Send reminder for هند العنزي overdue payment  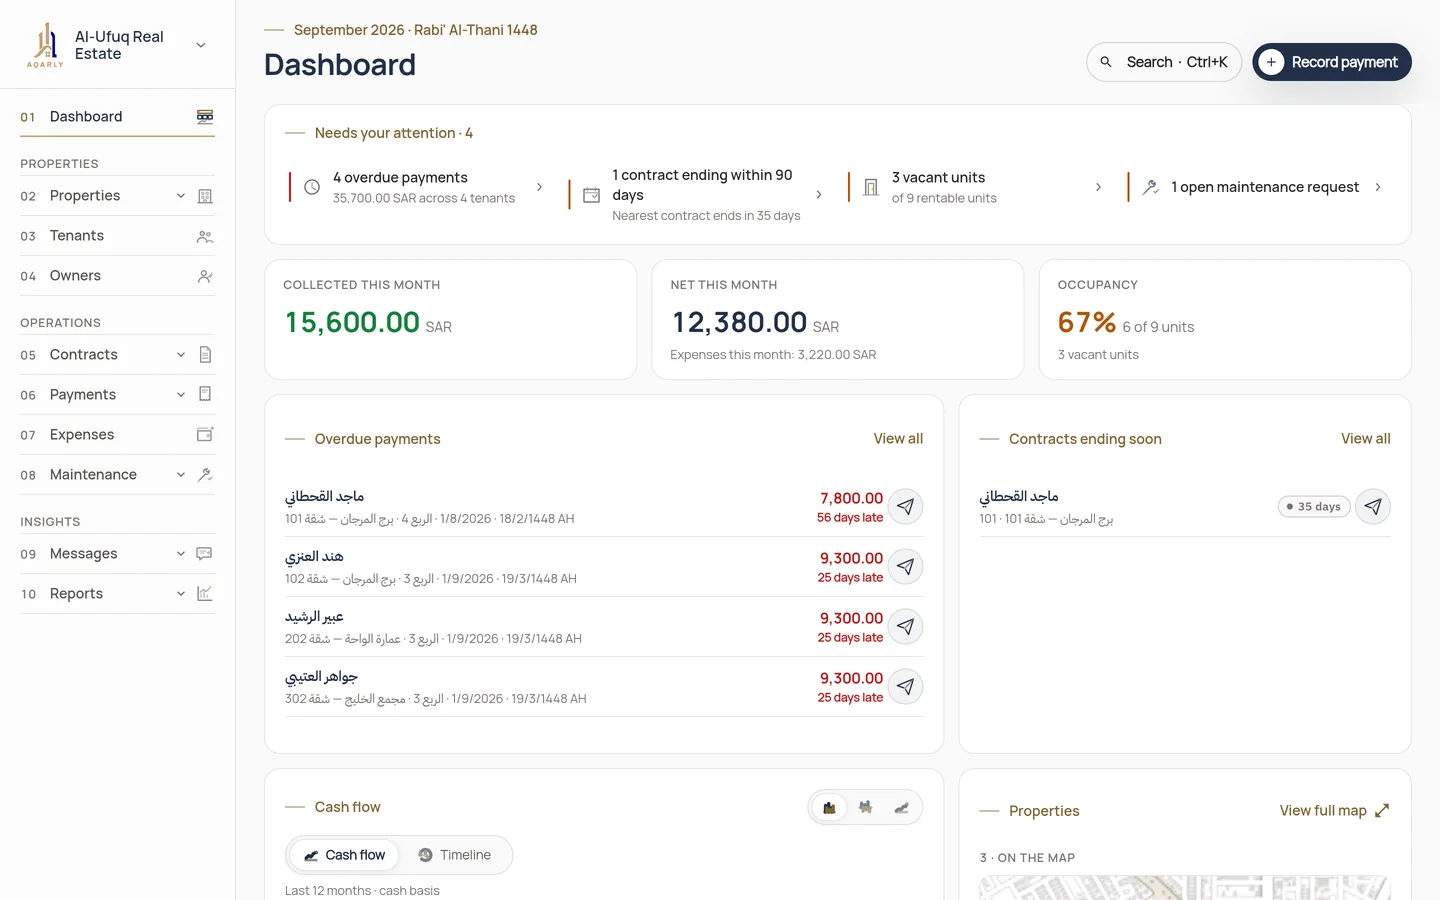(x=905, y=567)
